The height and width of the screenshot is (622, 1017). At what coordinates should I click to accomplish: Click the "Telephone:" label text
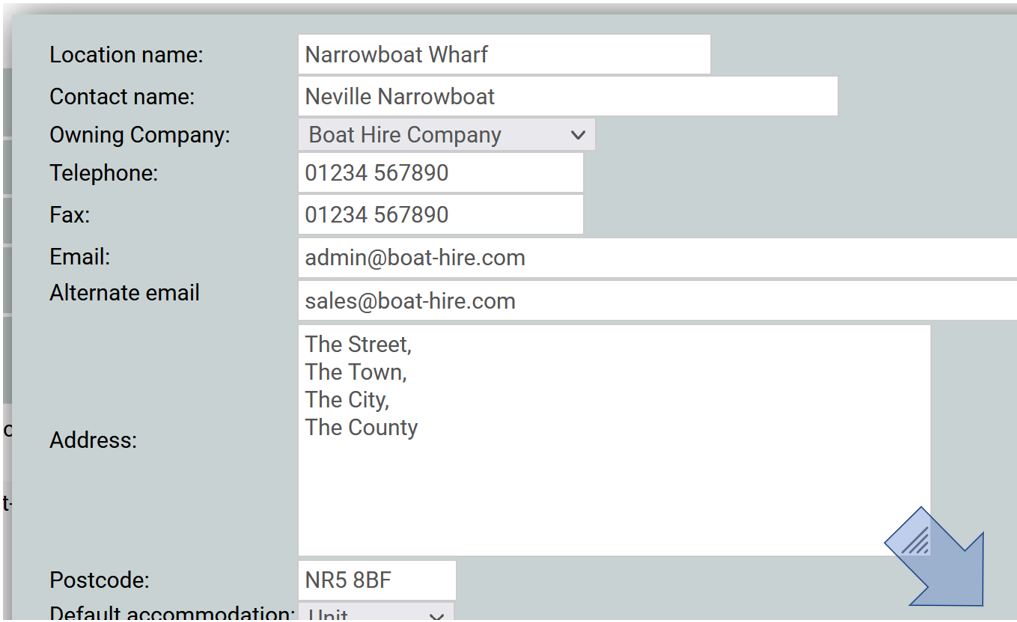(104, 173)
